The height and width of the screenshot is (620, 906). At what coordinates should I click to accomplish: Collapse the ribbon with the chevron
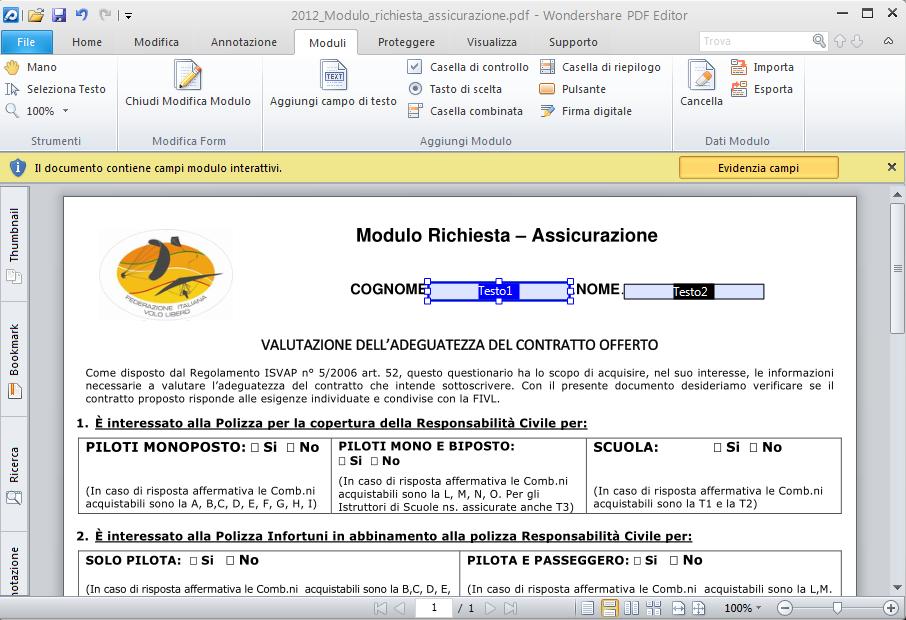click(888, 41)
